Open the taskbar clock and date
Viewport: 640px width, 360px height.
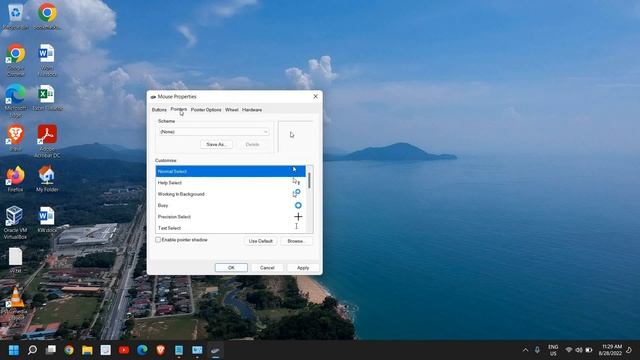(611, 350)
